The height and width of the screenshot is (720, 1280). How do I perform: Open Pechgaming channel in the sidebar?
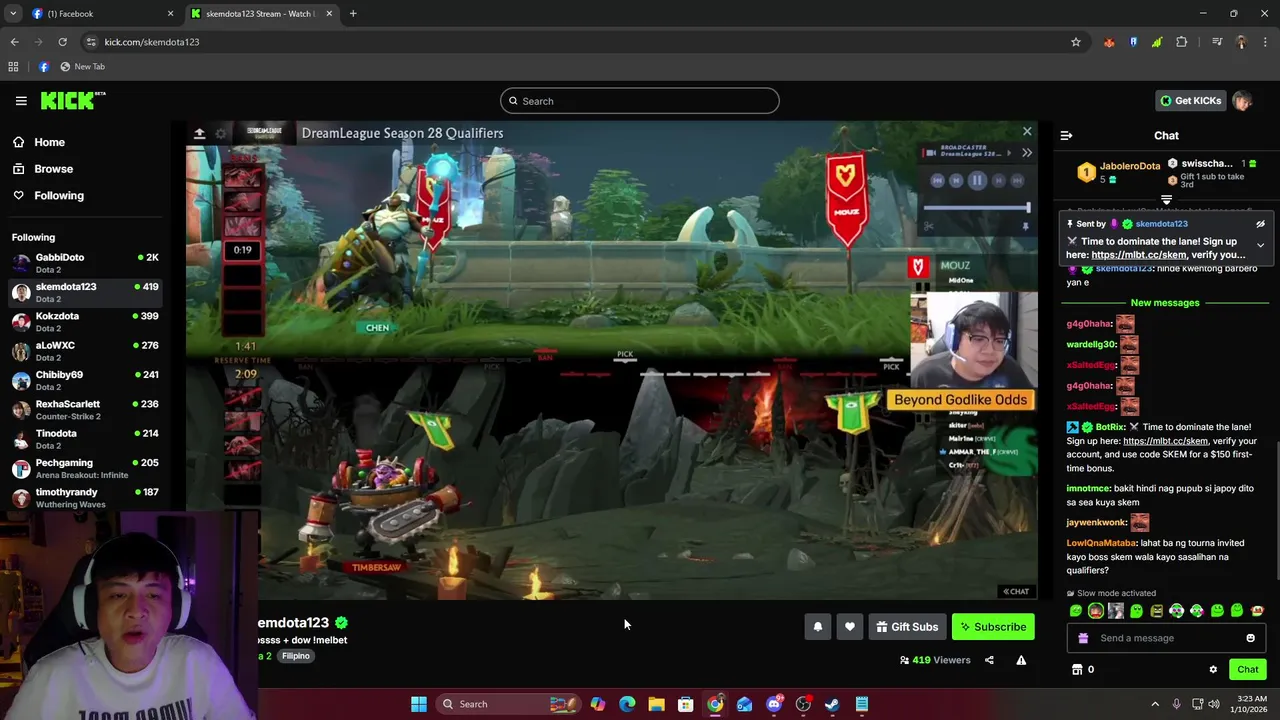tap(85, 469)
